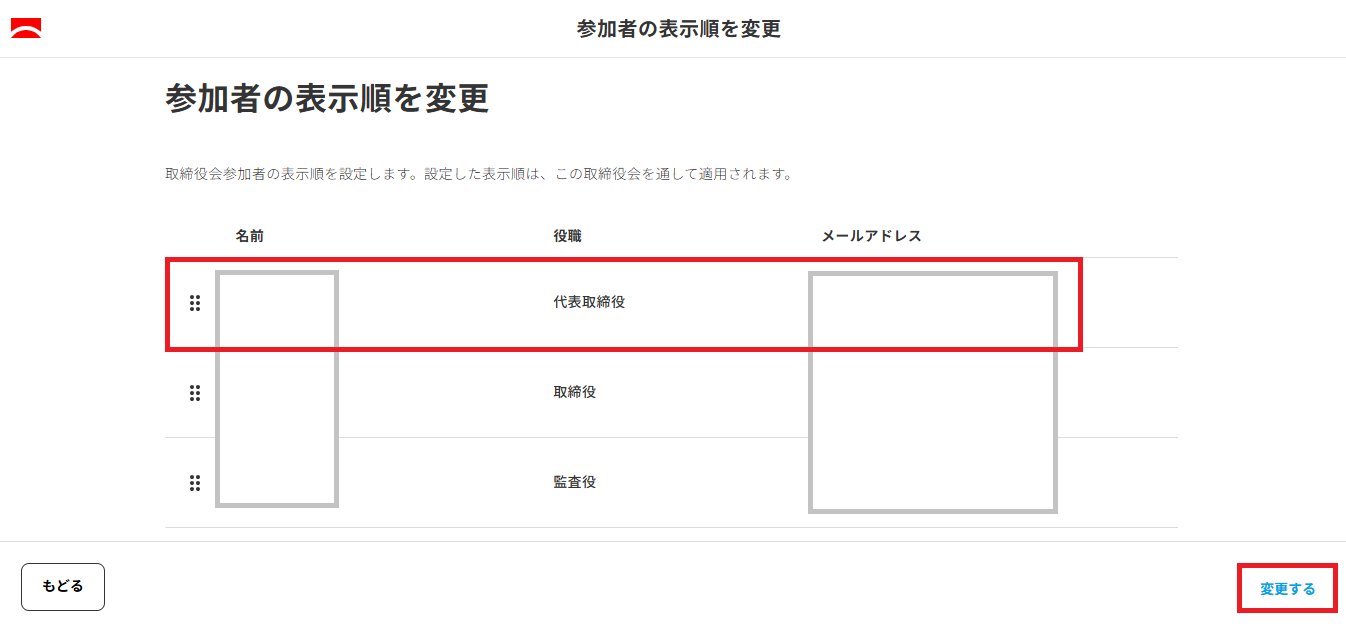Click the name cell in the 監査役 row
This screenshot has height=627, width=1346.
276,483
